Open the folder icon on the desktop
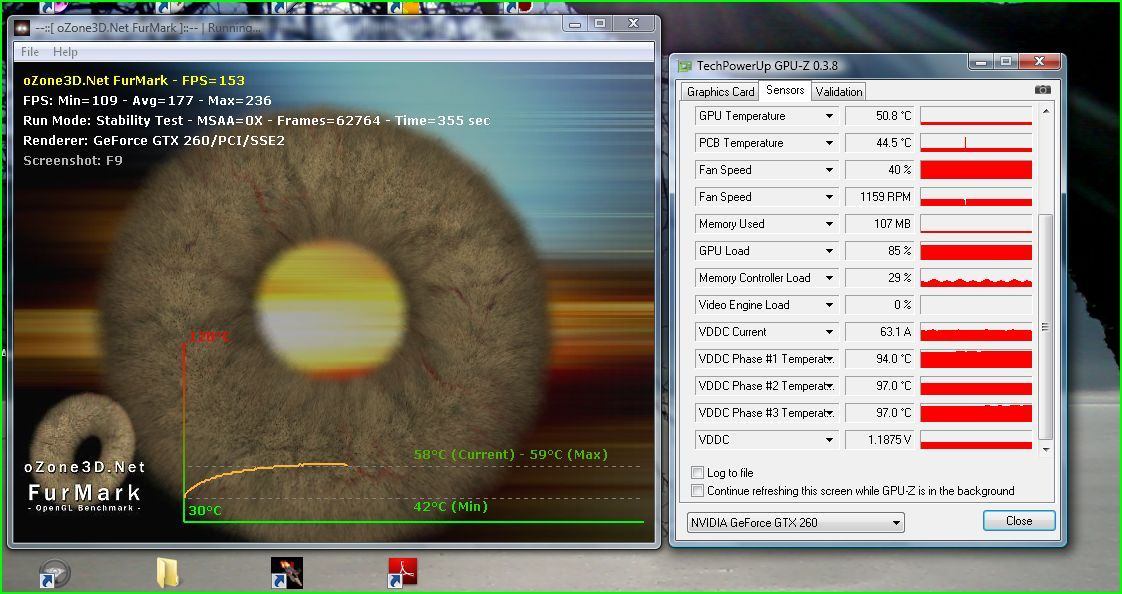The width and height of the screenshot is (1122, 594). pyautogui.click(x=168, y=573)
